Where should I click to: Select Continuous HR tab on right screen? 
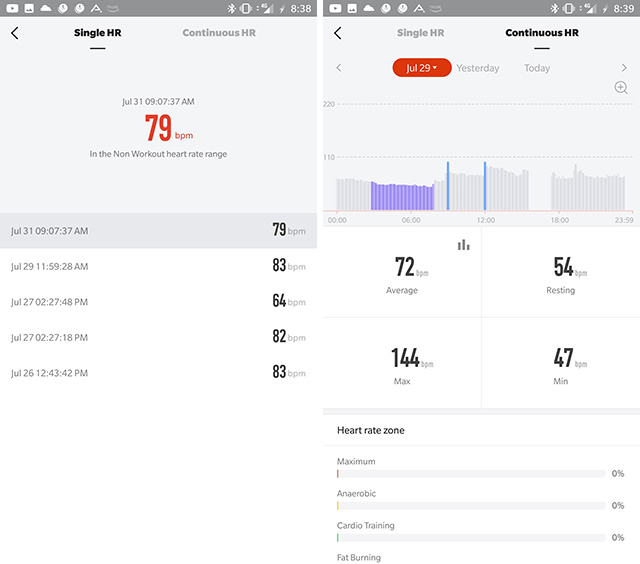tap(542, 33)
